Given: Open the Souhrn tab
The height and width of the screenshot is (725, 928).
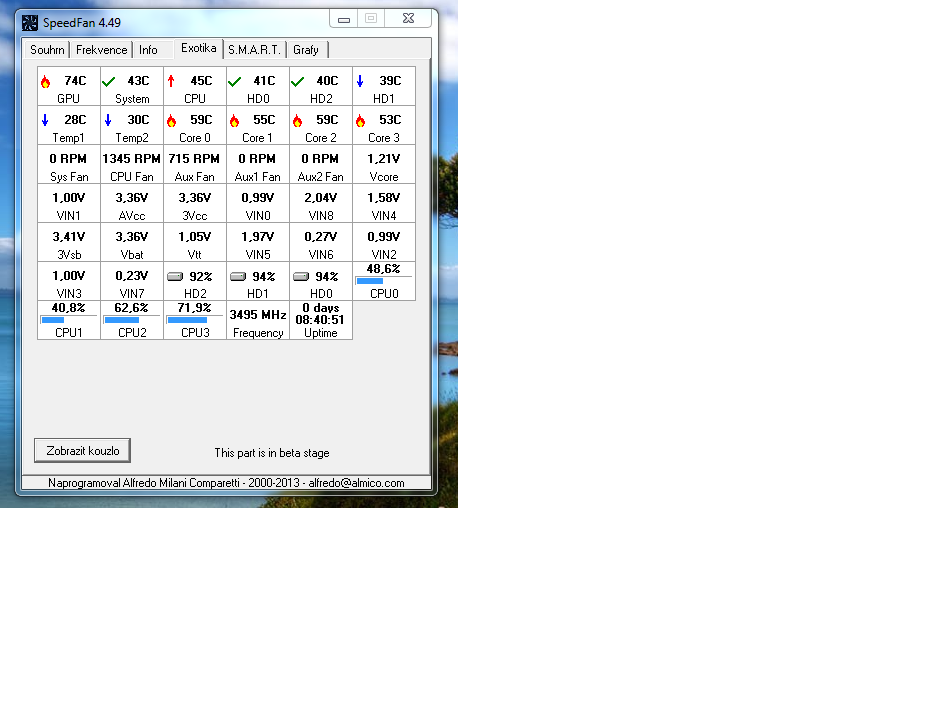Looking at the screenshot, I should click(x=47, y=50).
